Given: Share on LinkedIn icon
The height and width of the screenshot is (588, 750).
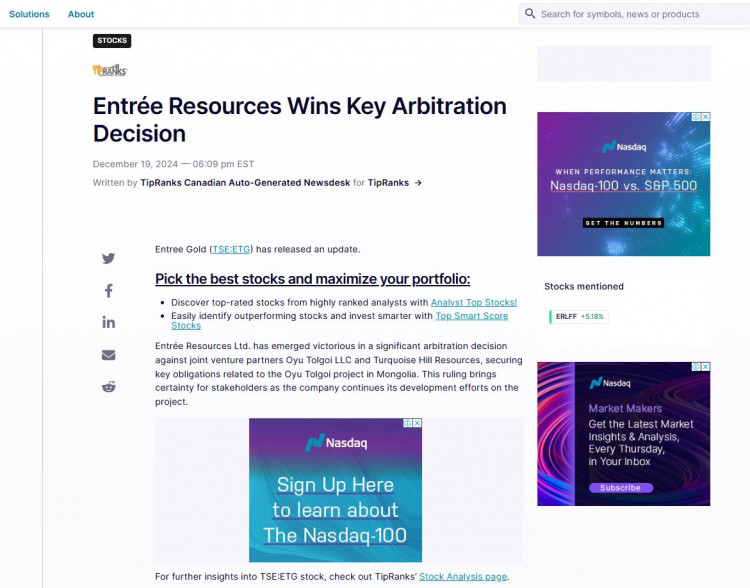Looking at the screenshot, I should point(109,322).
